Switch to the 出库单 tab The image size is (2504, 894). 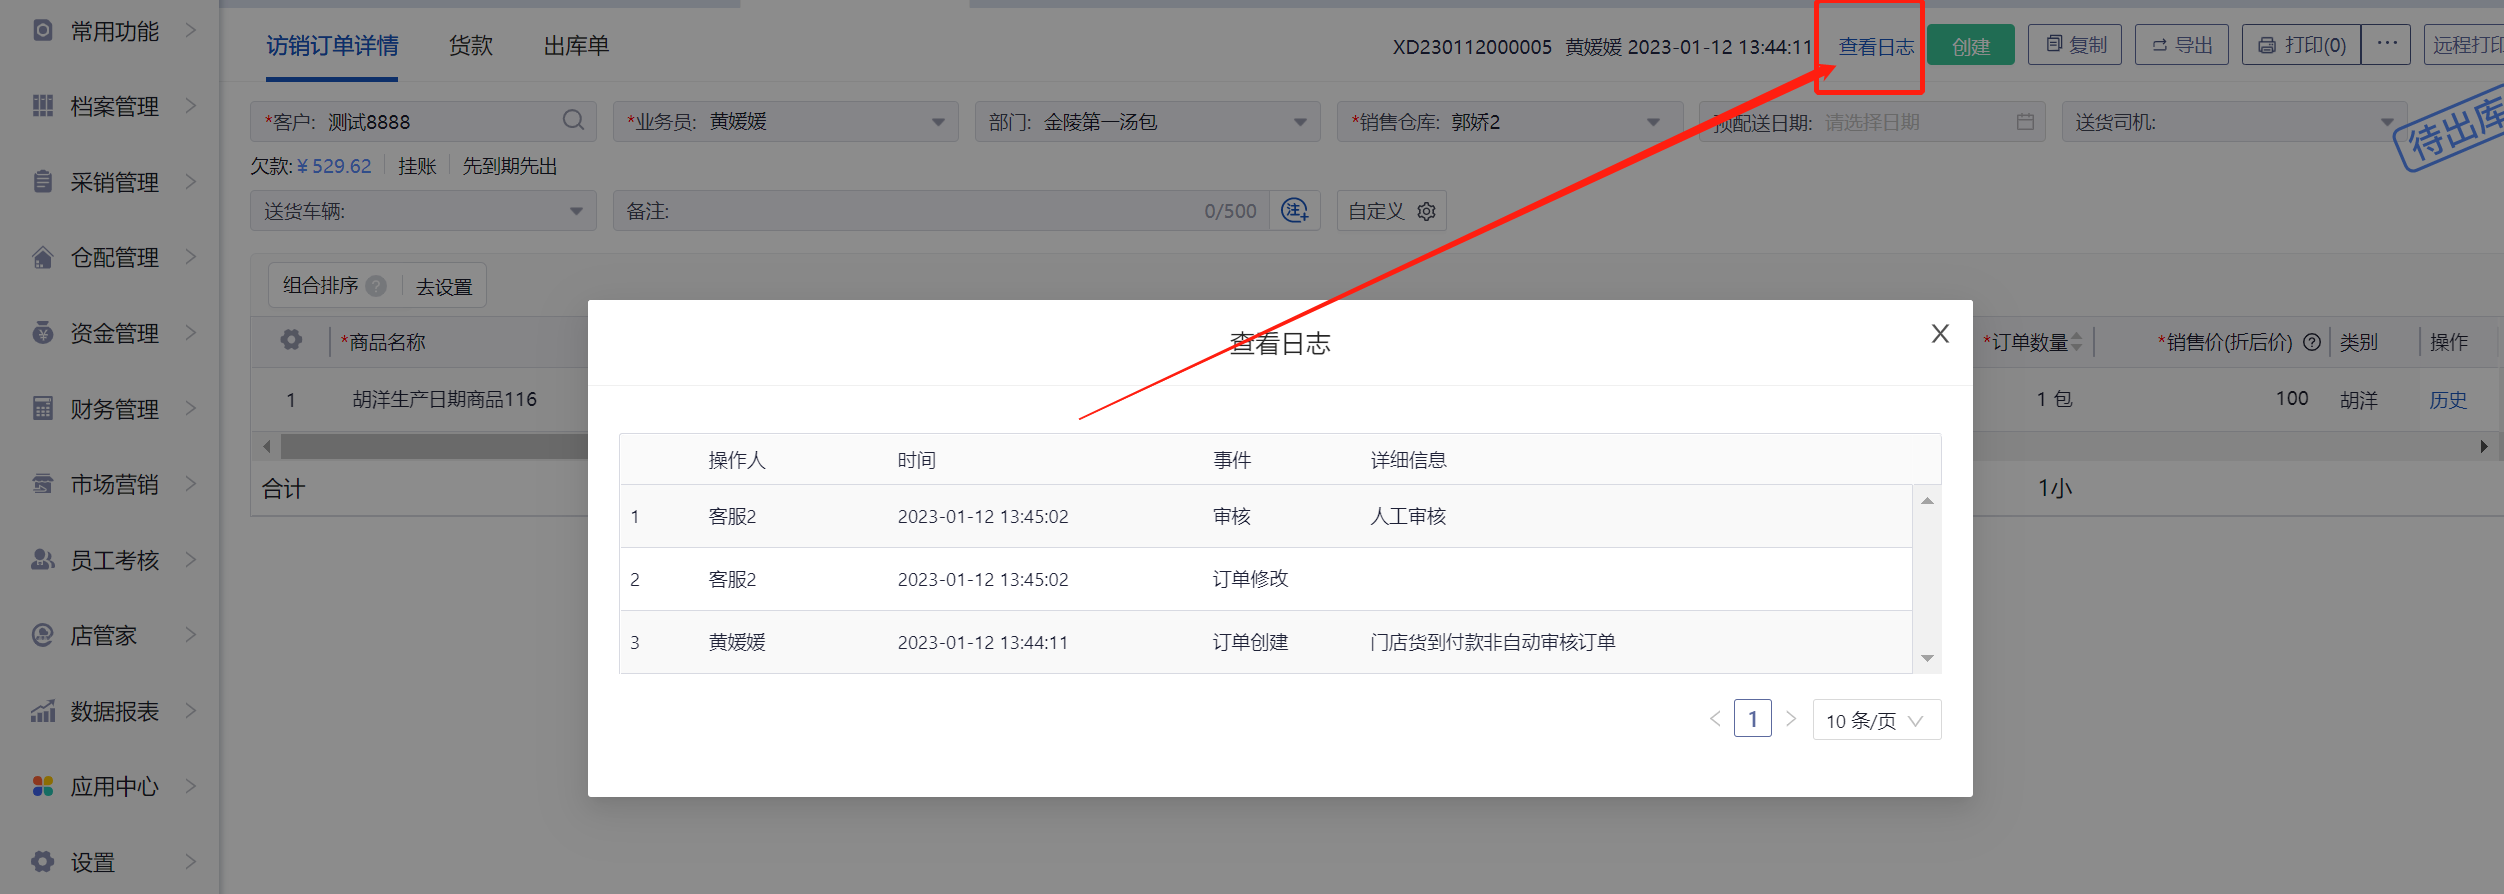coord(576,46)
